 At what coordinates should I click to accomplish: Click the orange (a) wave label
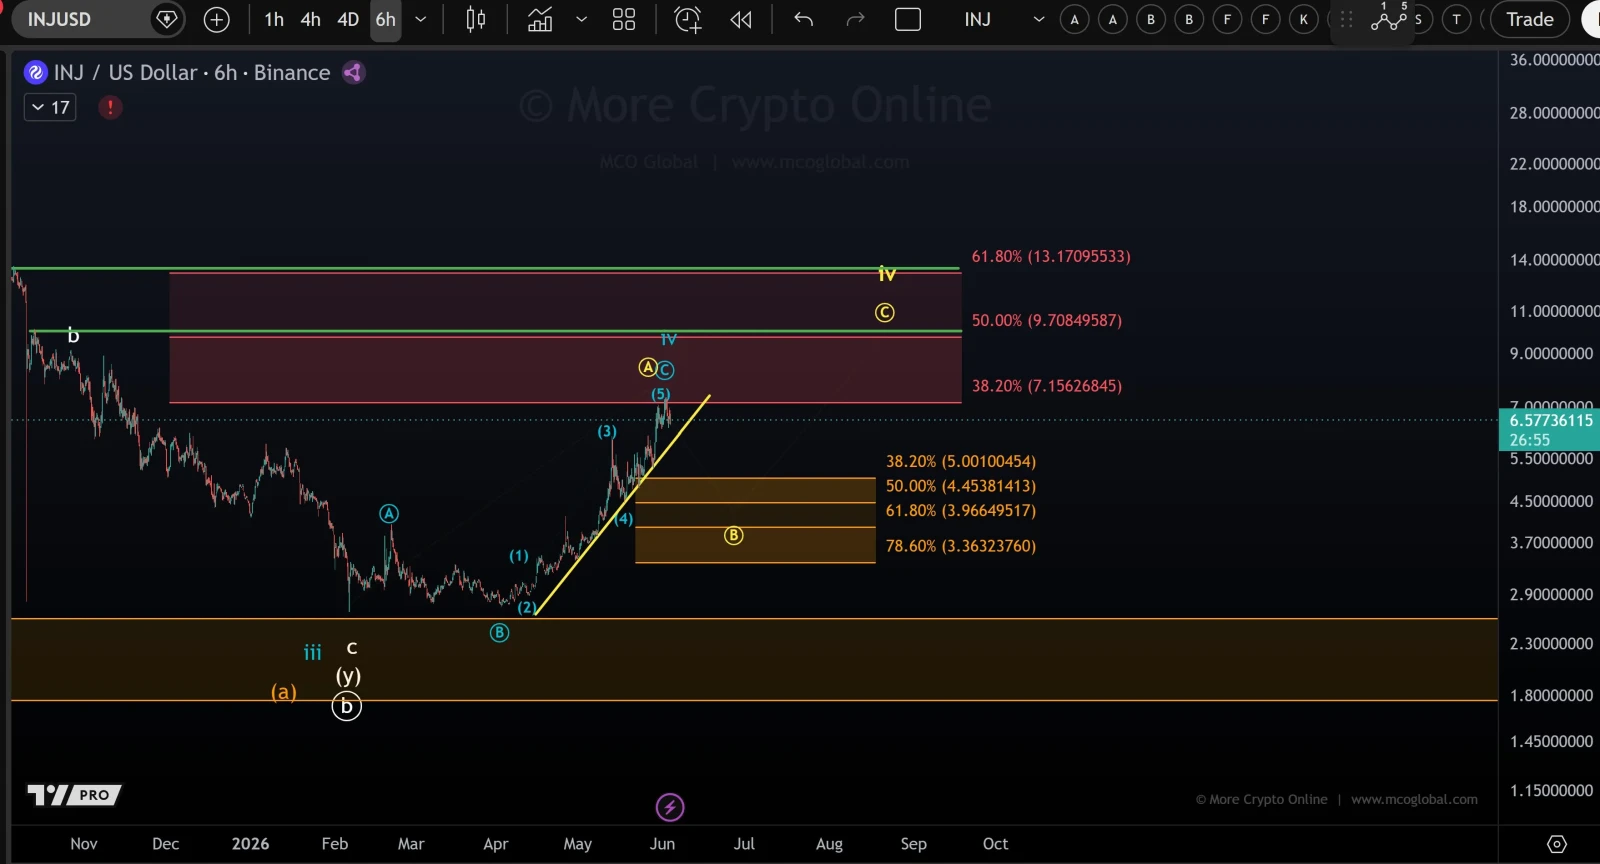tap(284, 691)
